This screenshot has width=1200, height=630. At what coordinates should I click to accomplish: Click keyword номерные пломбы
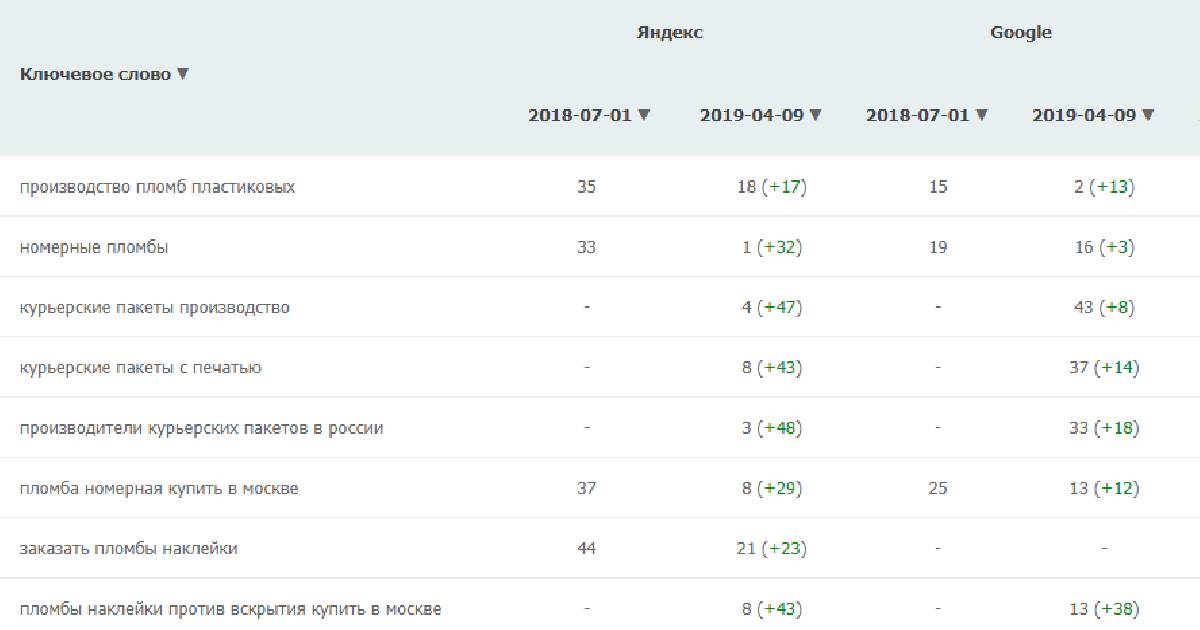point(94,247)
